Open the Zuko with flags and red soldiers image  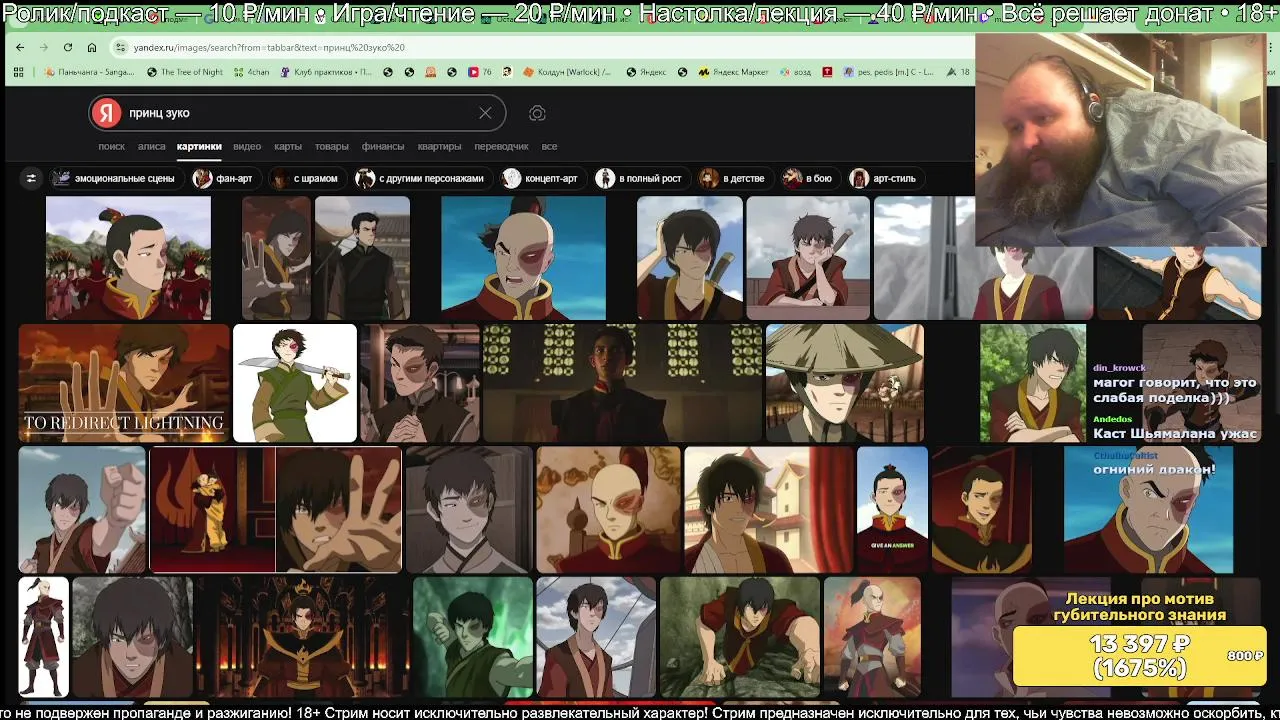click(128, 258)
